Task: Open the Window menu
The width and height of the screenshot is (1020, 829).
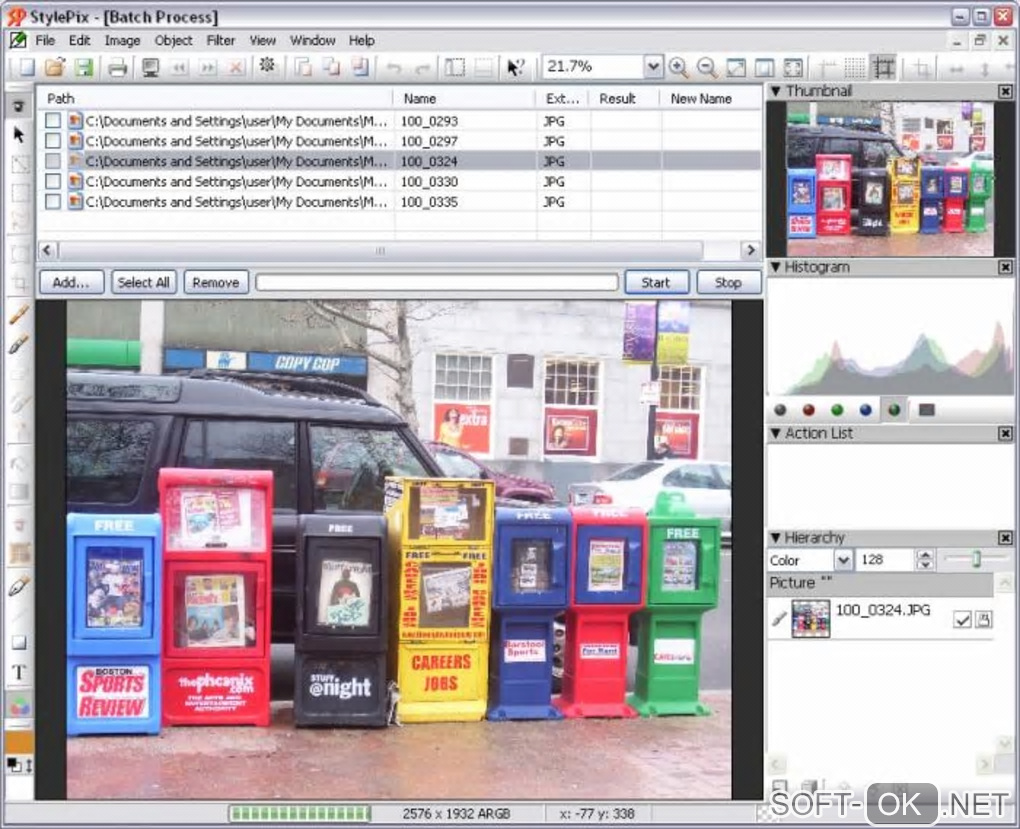Action: point(312,40)
